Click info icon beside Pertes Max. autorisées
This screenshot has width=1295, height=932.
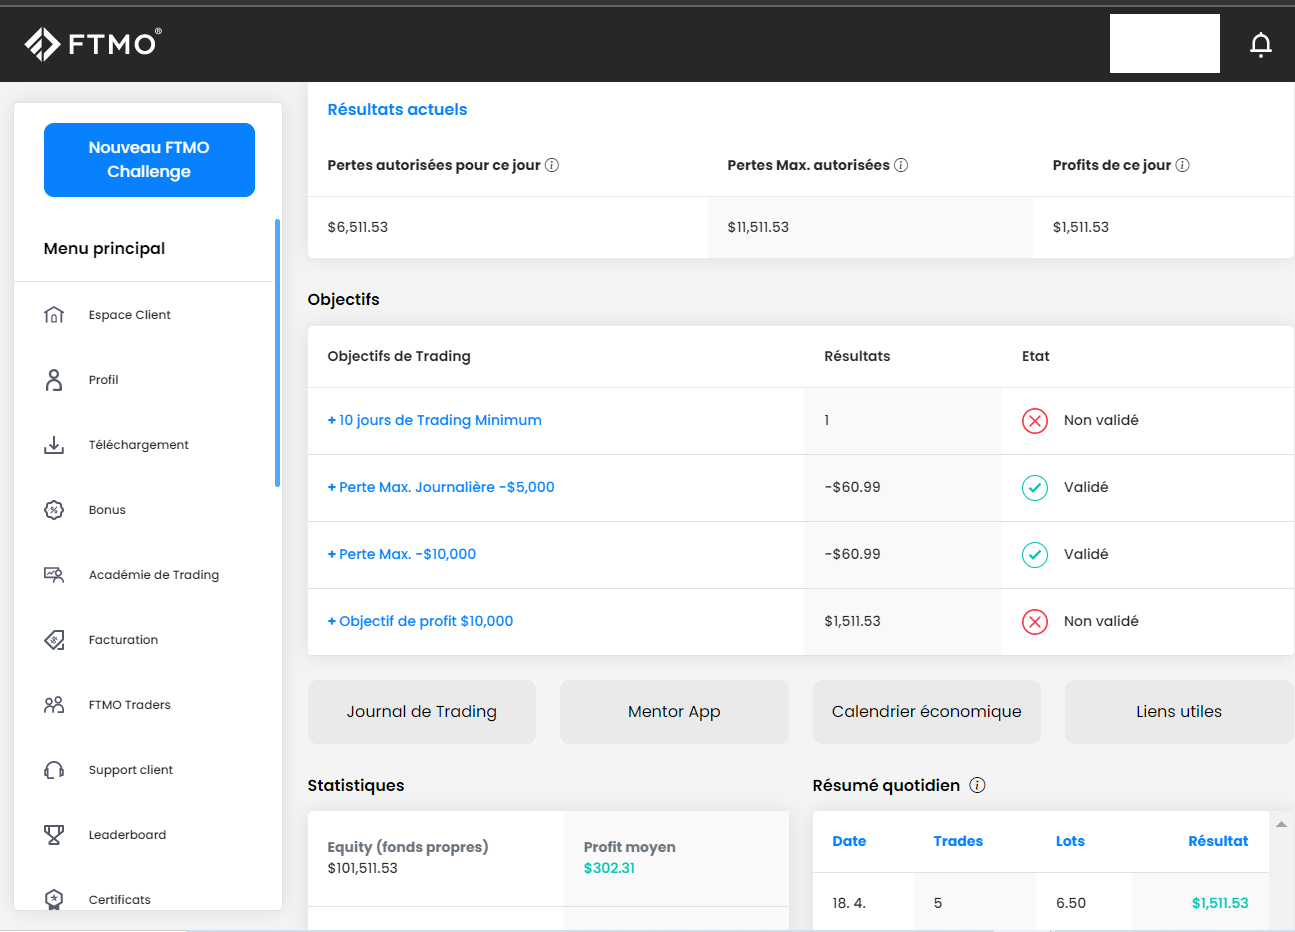(901, 165)
